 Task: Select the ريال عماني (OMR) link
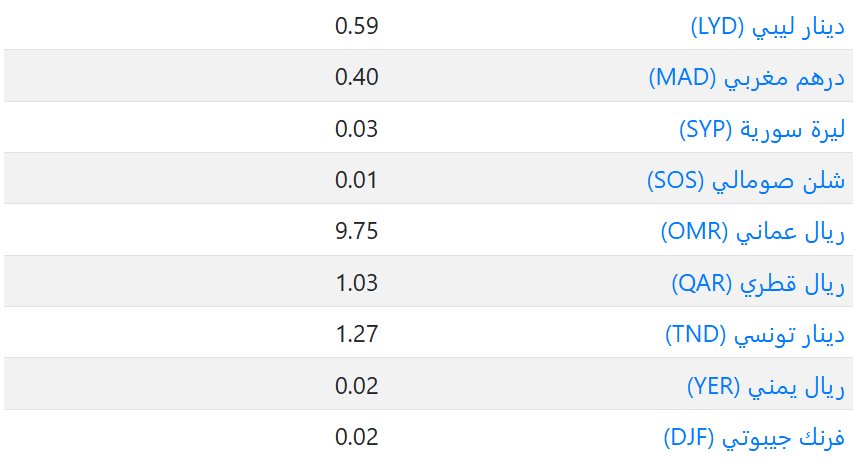[753, 232]
